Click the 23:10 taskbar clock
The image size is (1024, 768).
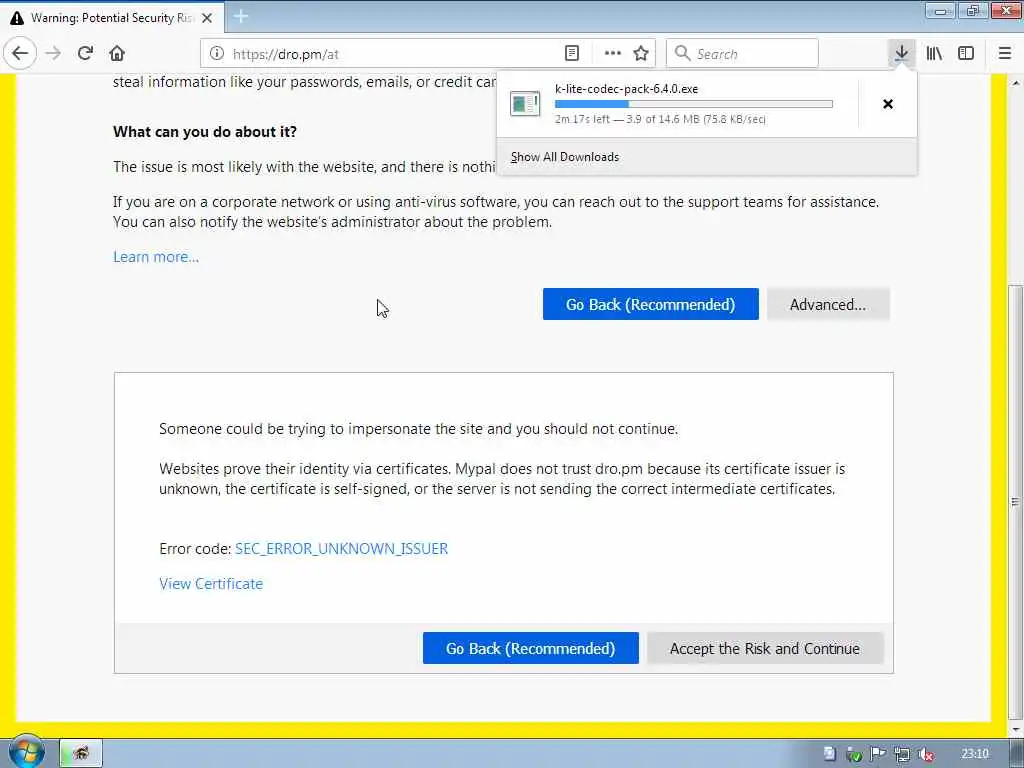click(975, 754)
